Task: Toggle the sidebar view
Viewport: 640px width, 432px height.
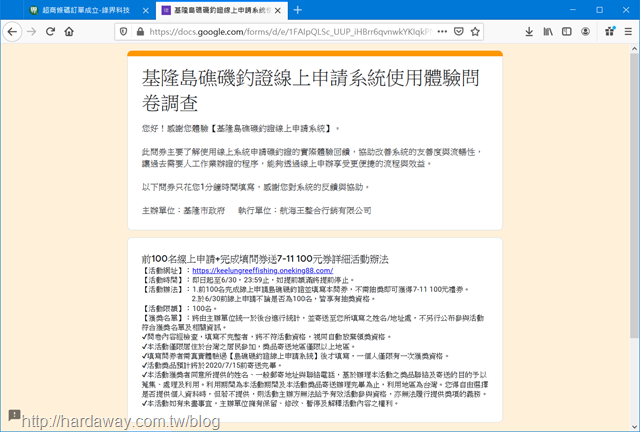Action: coord(567,31)
